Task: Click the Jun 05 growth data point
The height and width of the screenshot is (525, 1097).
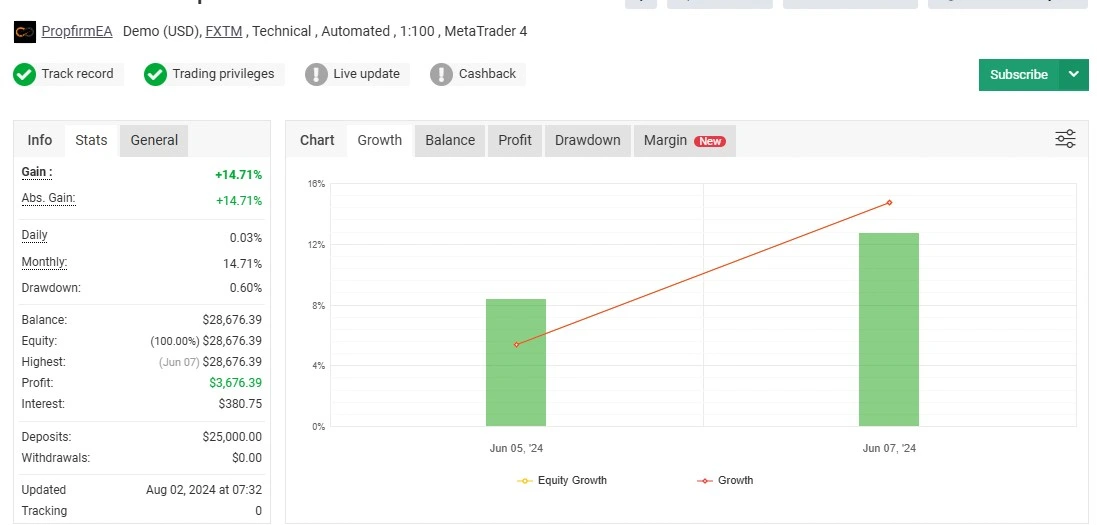Action: [x=516, y=345]
